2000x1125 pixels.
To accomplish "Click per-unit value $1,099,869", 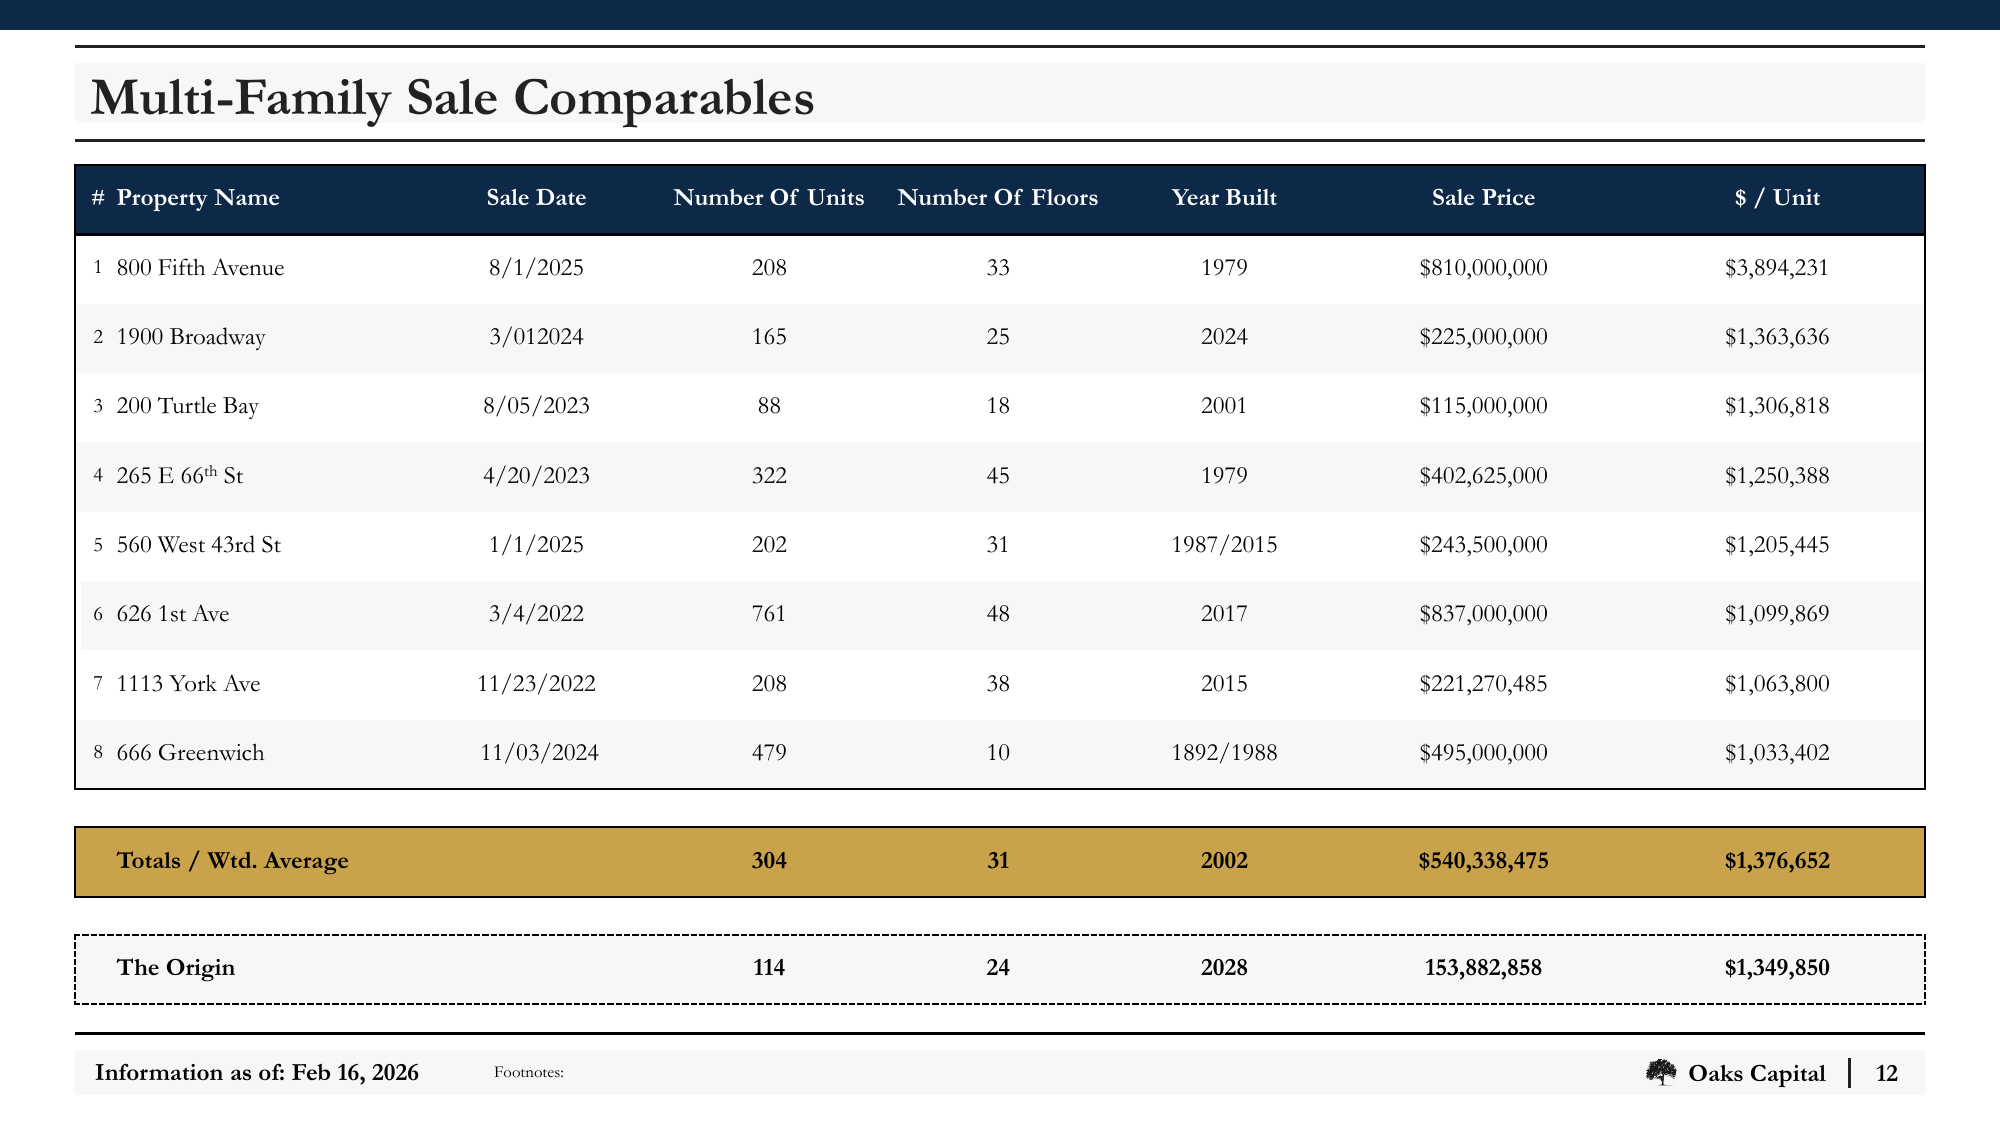I will click(1777, 614).
